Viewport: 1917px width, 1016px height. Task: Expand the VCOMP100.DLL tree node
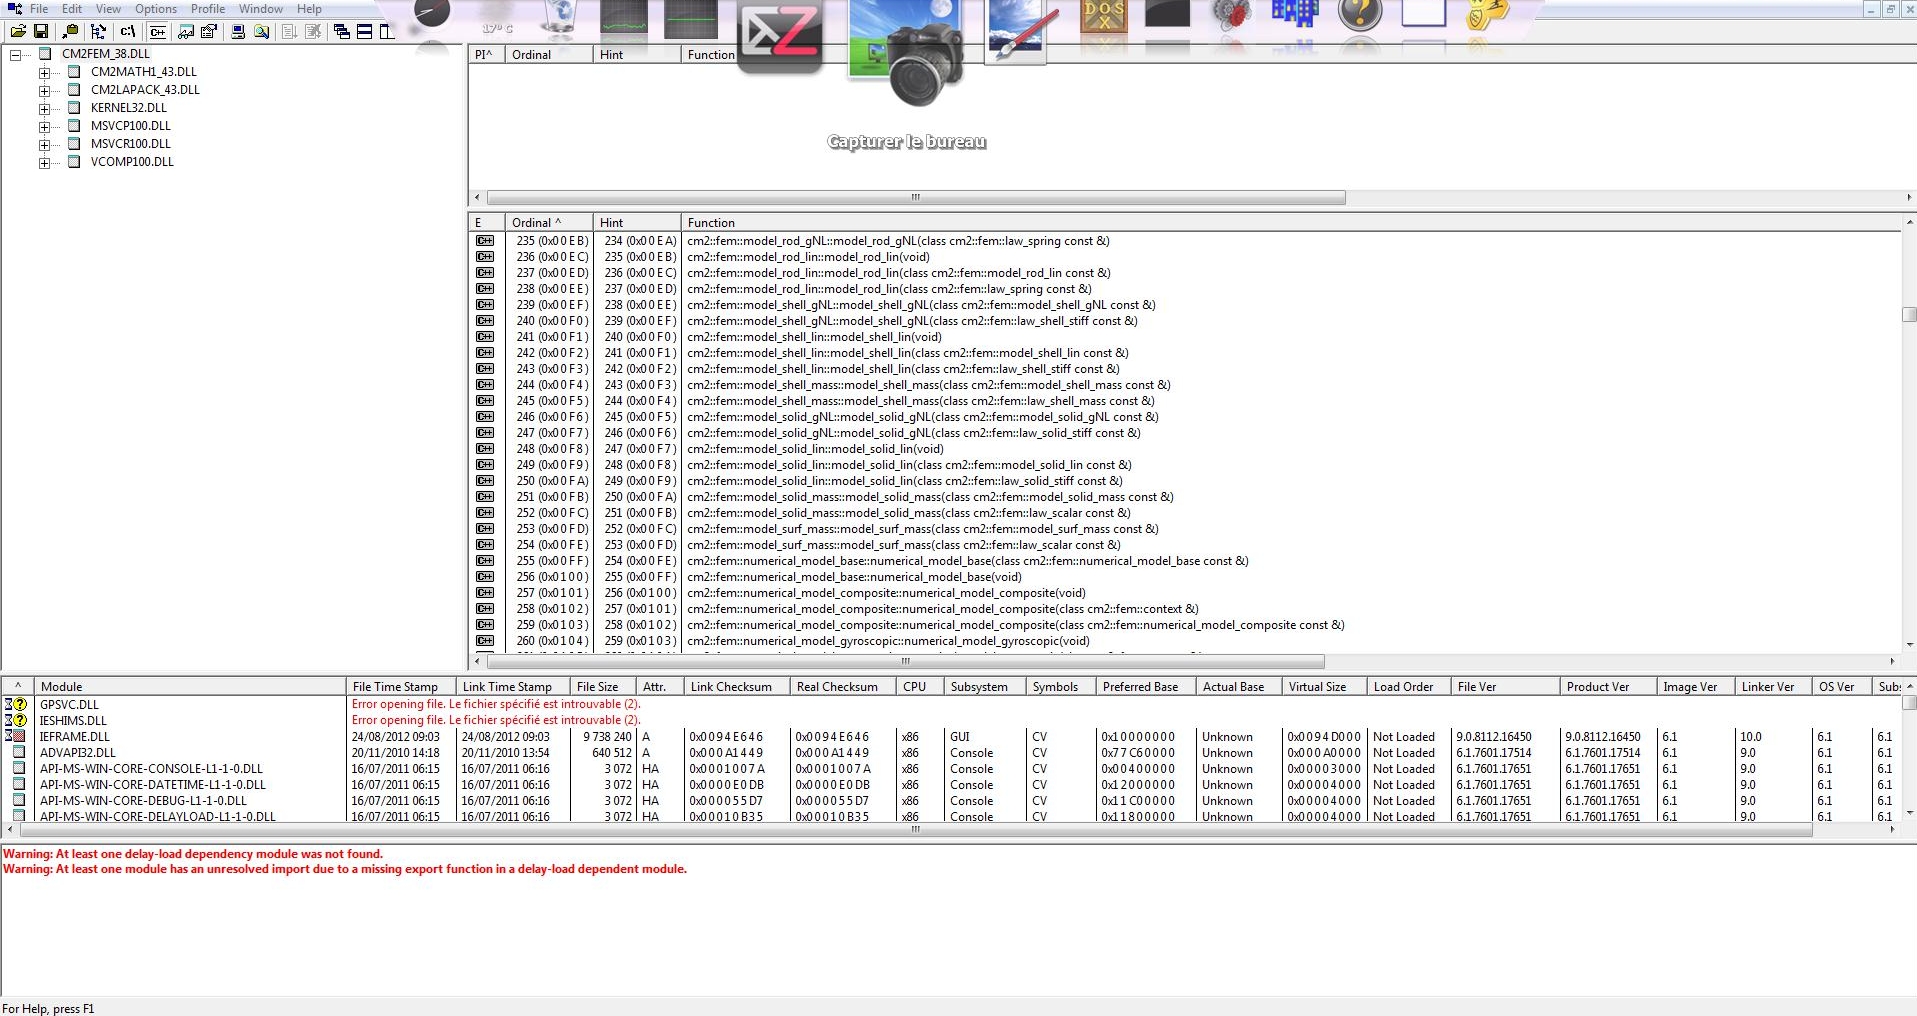(44, 162)
